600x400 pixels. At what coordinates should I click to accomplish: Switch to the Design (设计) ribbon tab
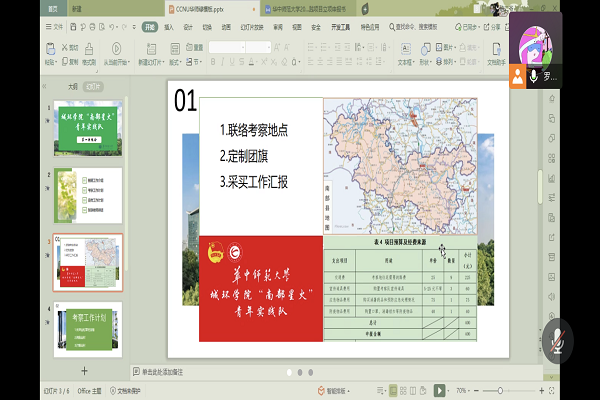pos(188,27)
